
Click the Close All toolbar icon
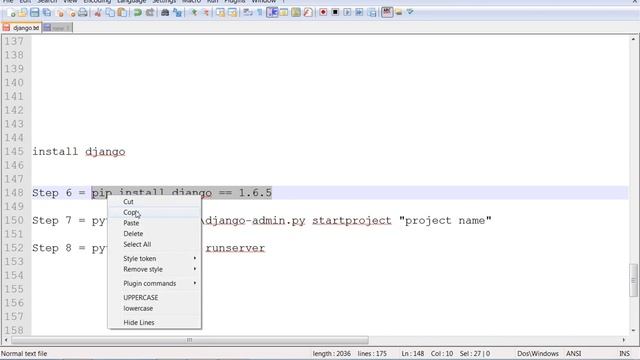71,13
